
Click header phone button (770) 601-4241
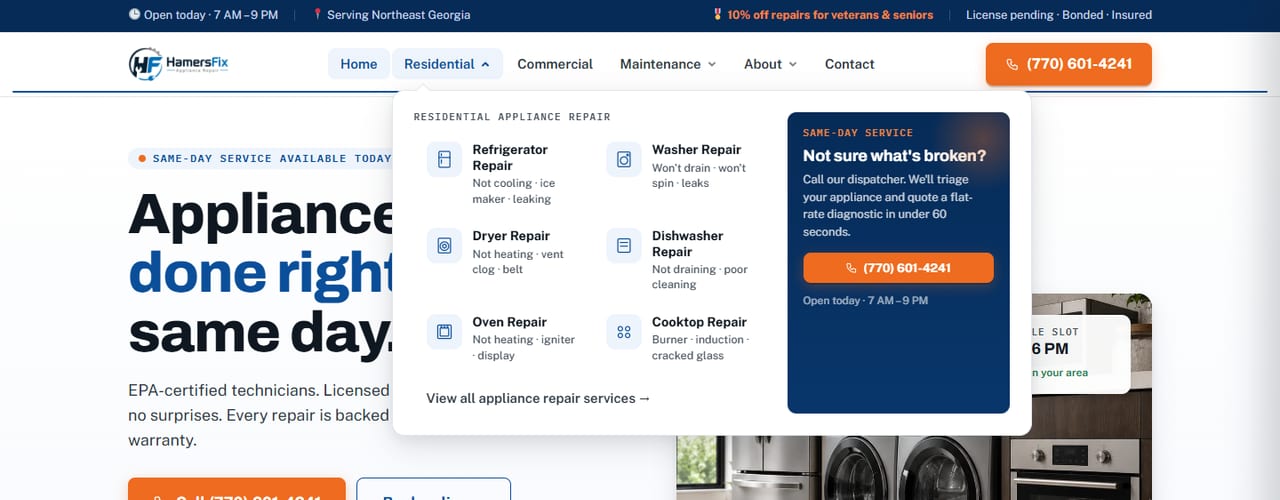[1068, 64]
